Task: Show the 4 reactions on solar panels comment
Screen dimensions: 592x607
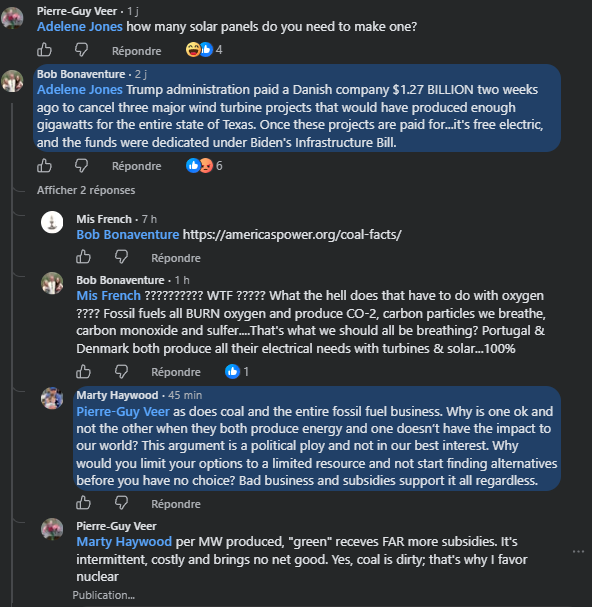Action: (x=204, y=50)
